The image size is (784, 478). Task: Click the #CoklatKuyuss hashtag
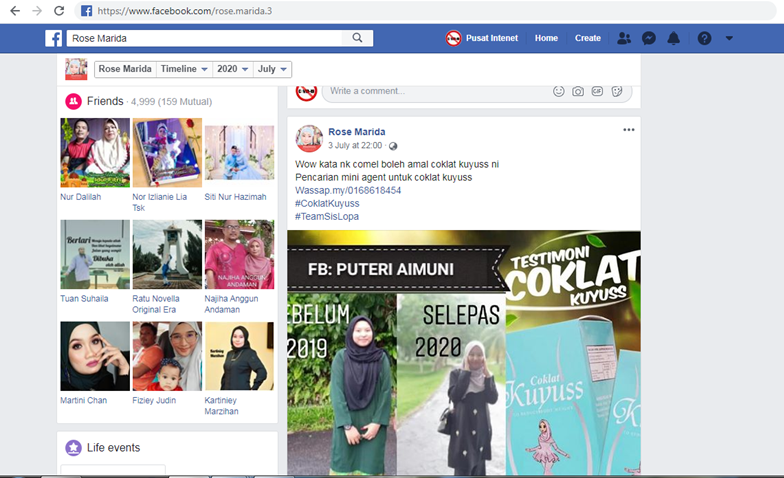click(327, 203)
